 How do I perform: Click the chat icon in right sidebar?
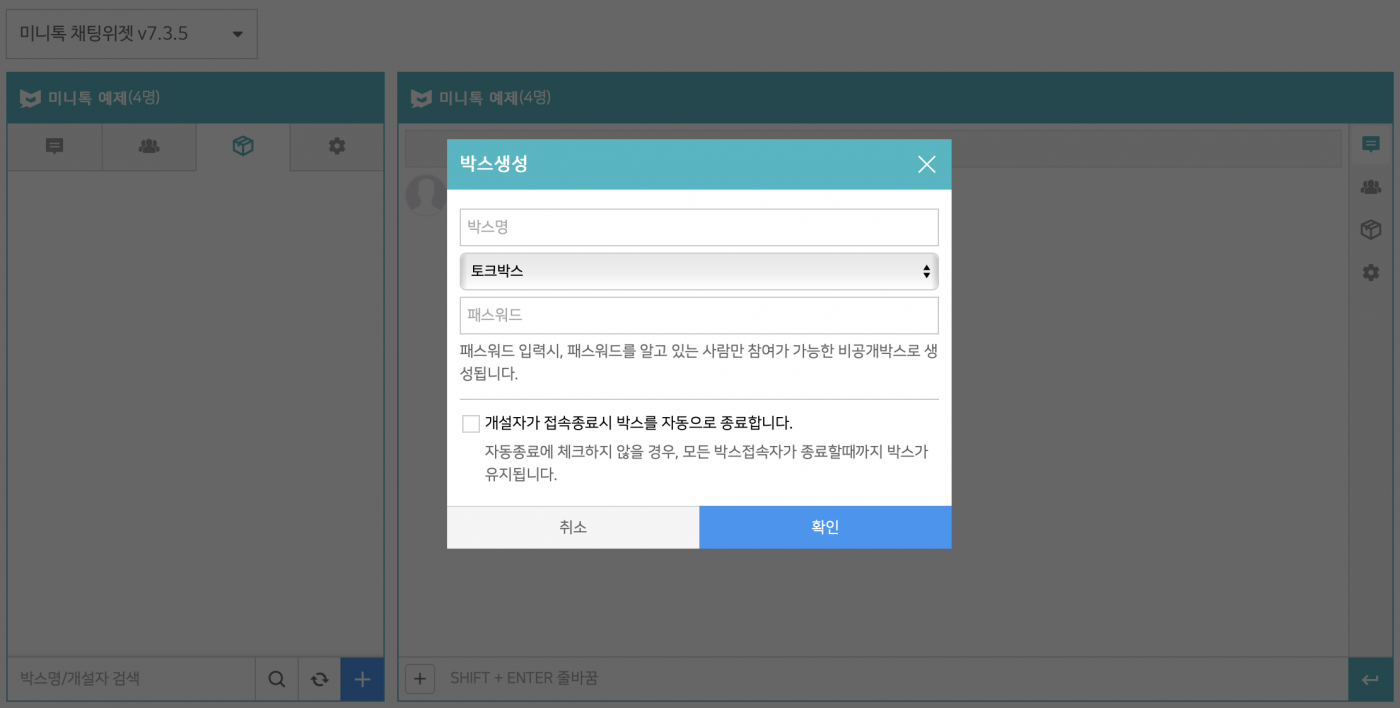[x=1371, y=145]
